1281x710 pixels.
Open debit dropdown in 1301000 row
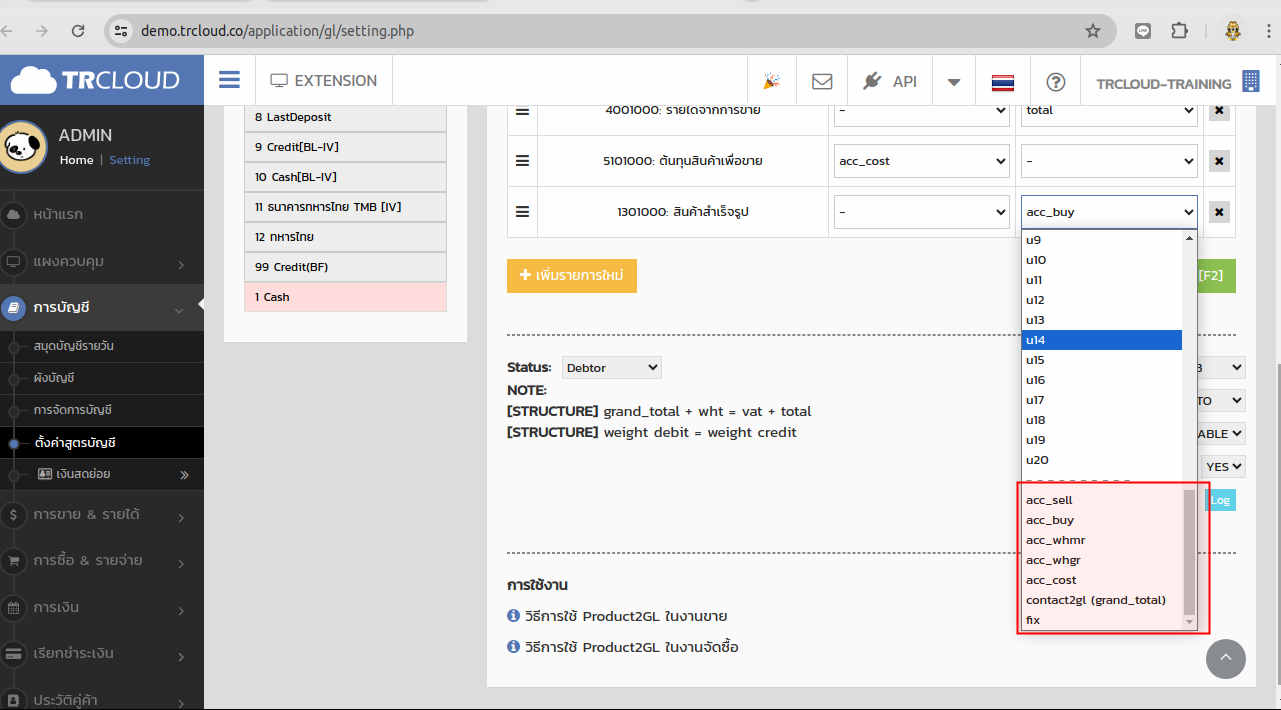[922, 211]
